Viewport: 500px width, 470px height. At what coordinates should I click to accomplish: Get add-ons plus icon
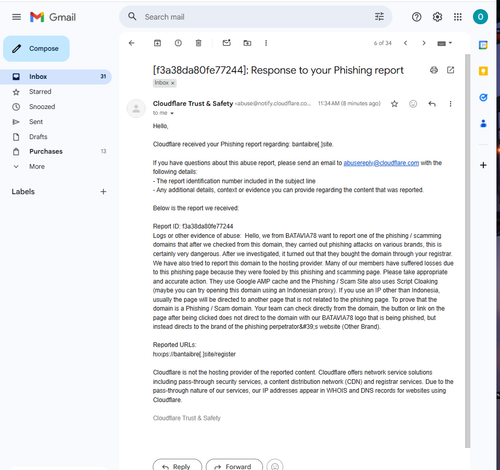coord(483,165)
